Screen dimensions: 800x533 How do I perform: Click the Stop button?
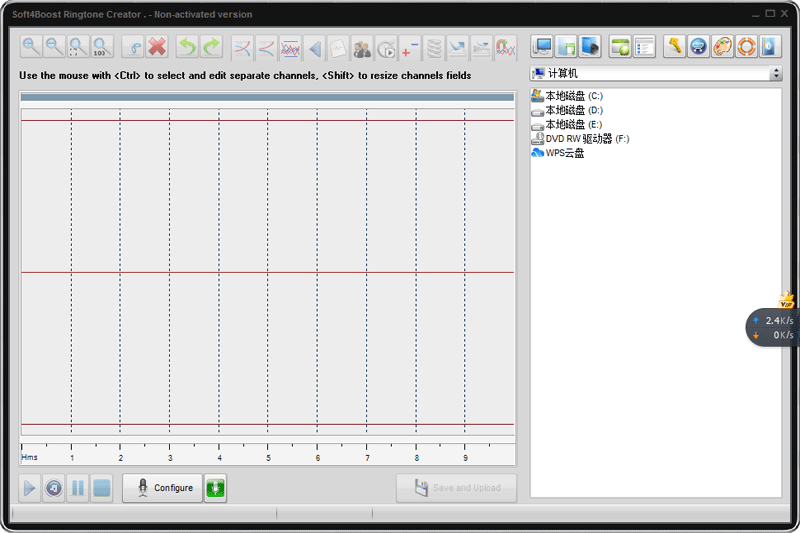[102, 488]
